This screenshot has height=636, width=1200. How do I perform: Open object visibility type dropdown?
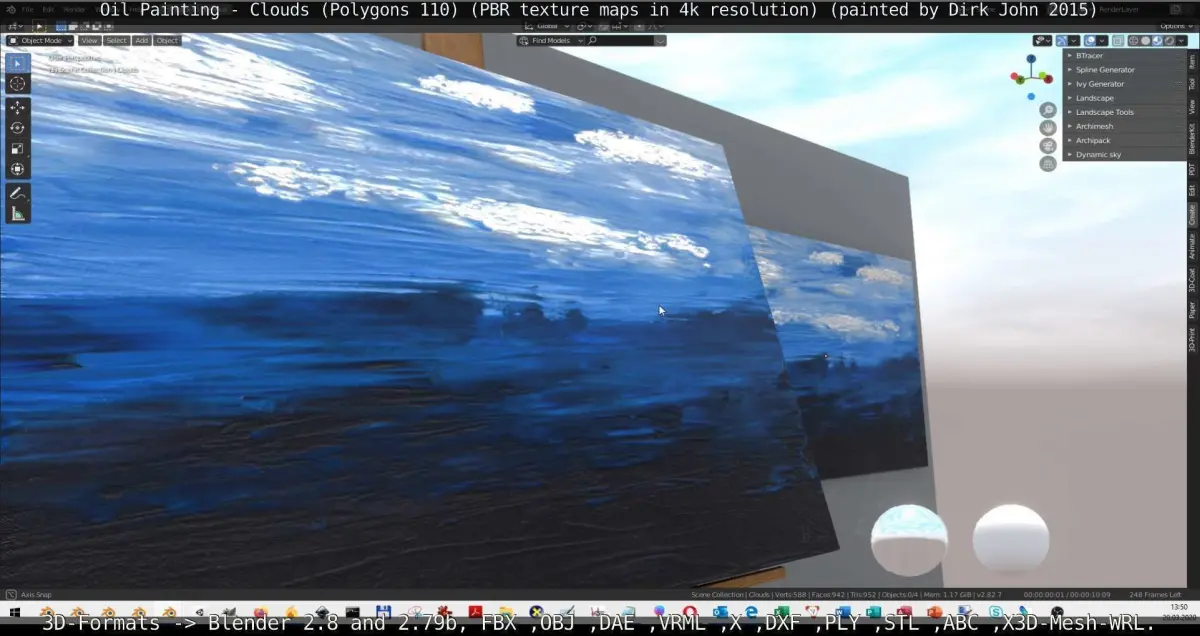pyautogui.click(x=1042, y=41)
